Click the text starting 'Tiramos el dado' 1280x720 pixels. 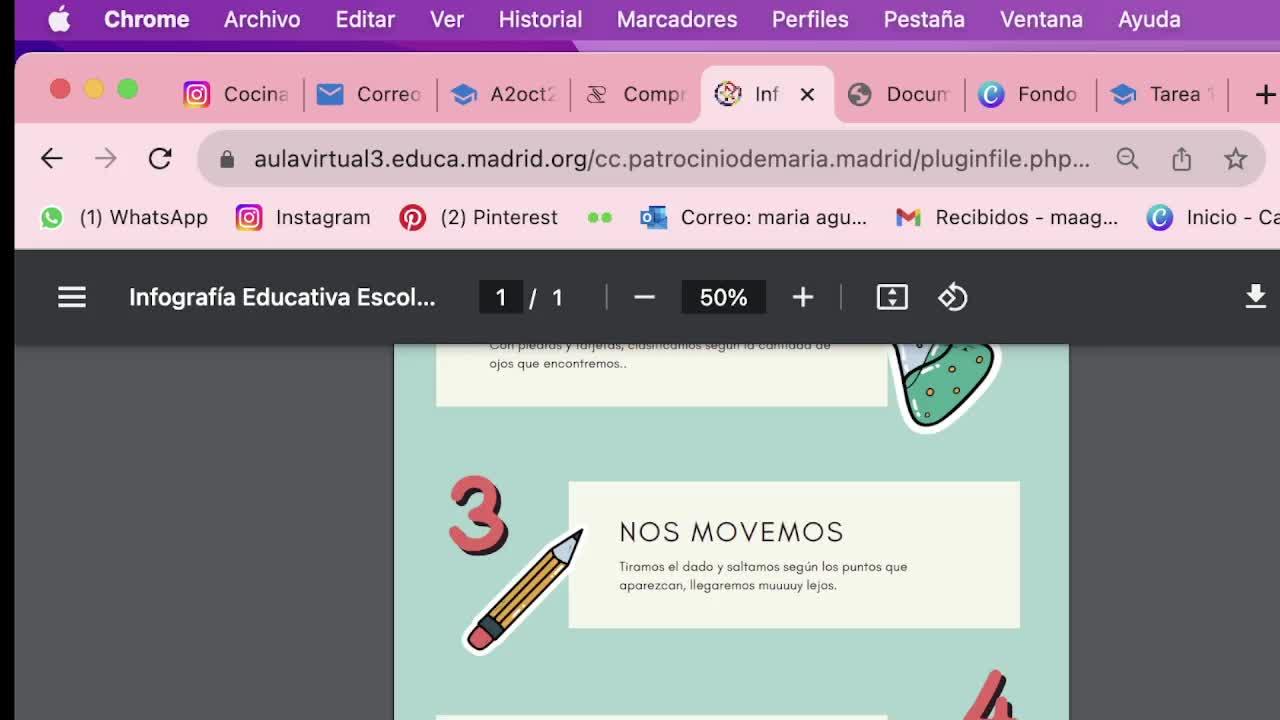(x=763, y=576)
